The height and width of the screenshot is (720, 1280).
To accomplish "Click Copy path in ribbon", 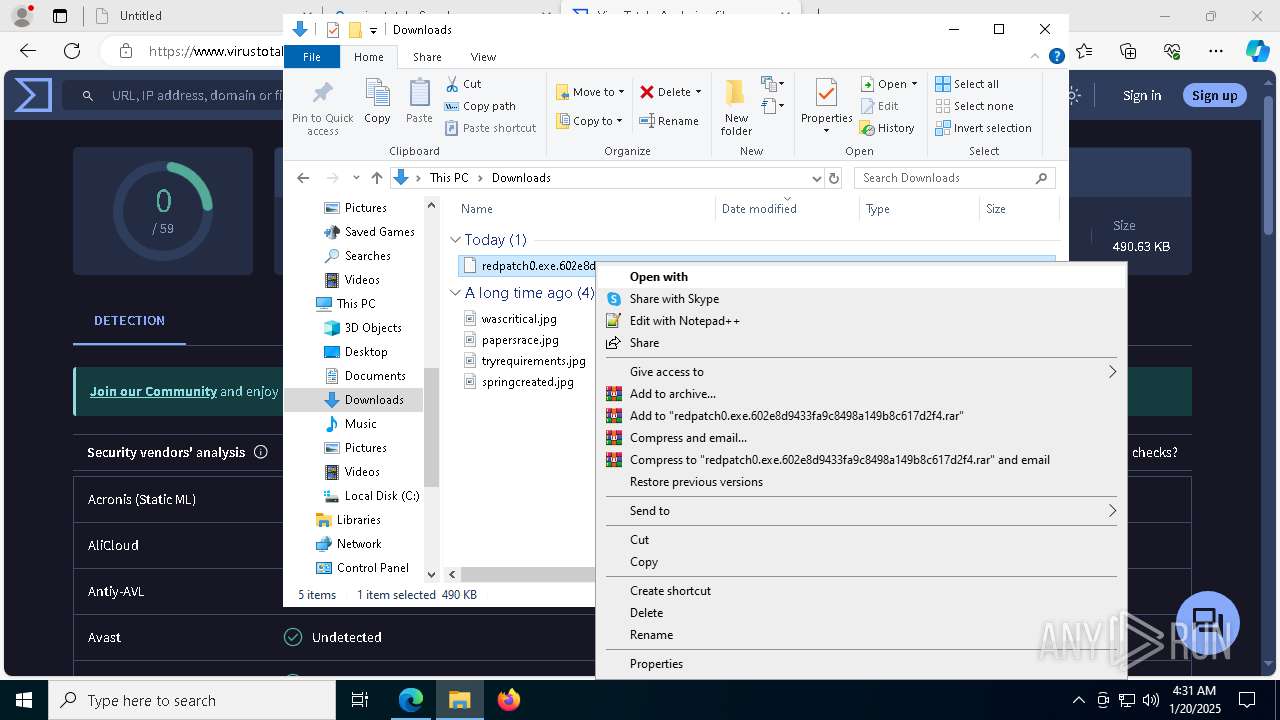I will coord(480,106).
